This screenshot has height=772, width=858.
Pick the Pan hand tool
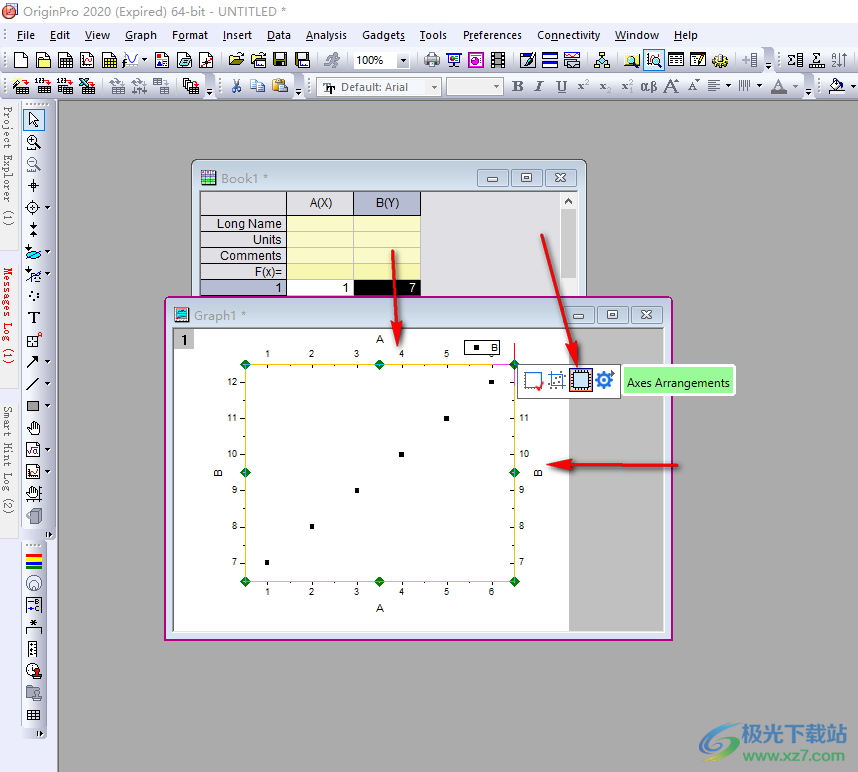pos(34,428)
